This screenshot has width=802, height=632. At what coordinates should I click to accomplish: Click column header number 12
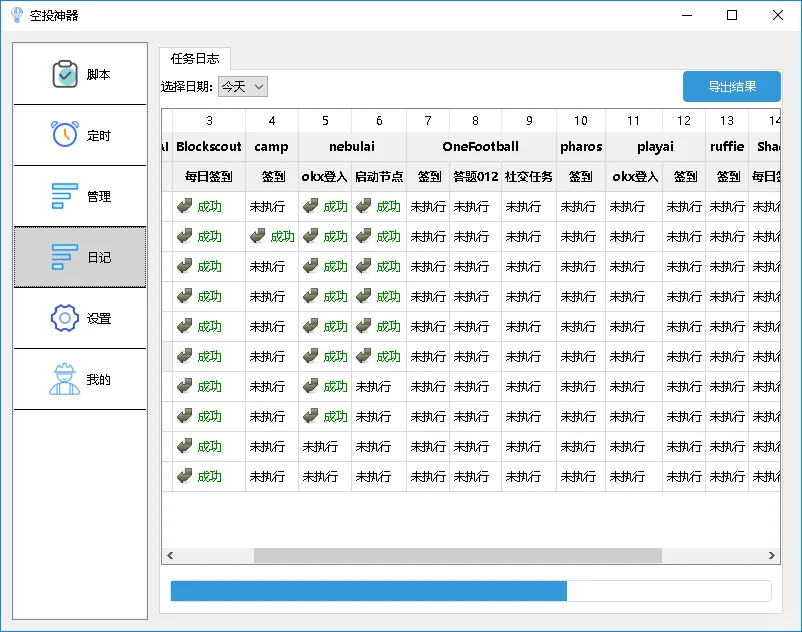[684, 121]
